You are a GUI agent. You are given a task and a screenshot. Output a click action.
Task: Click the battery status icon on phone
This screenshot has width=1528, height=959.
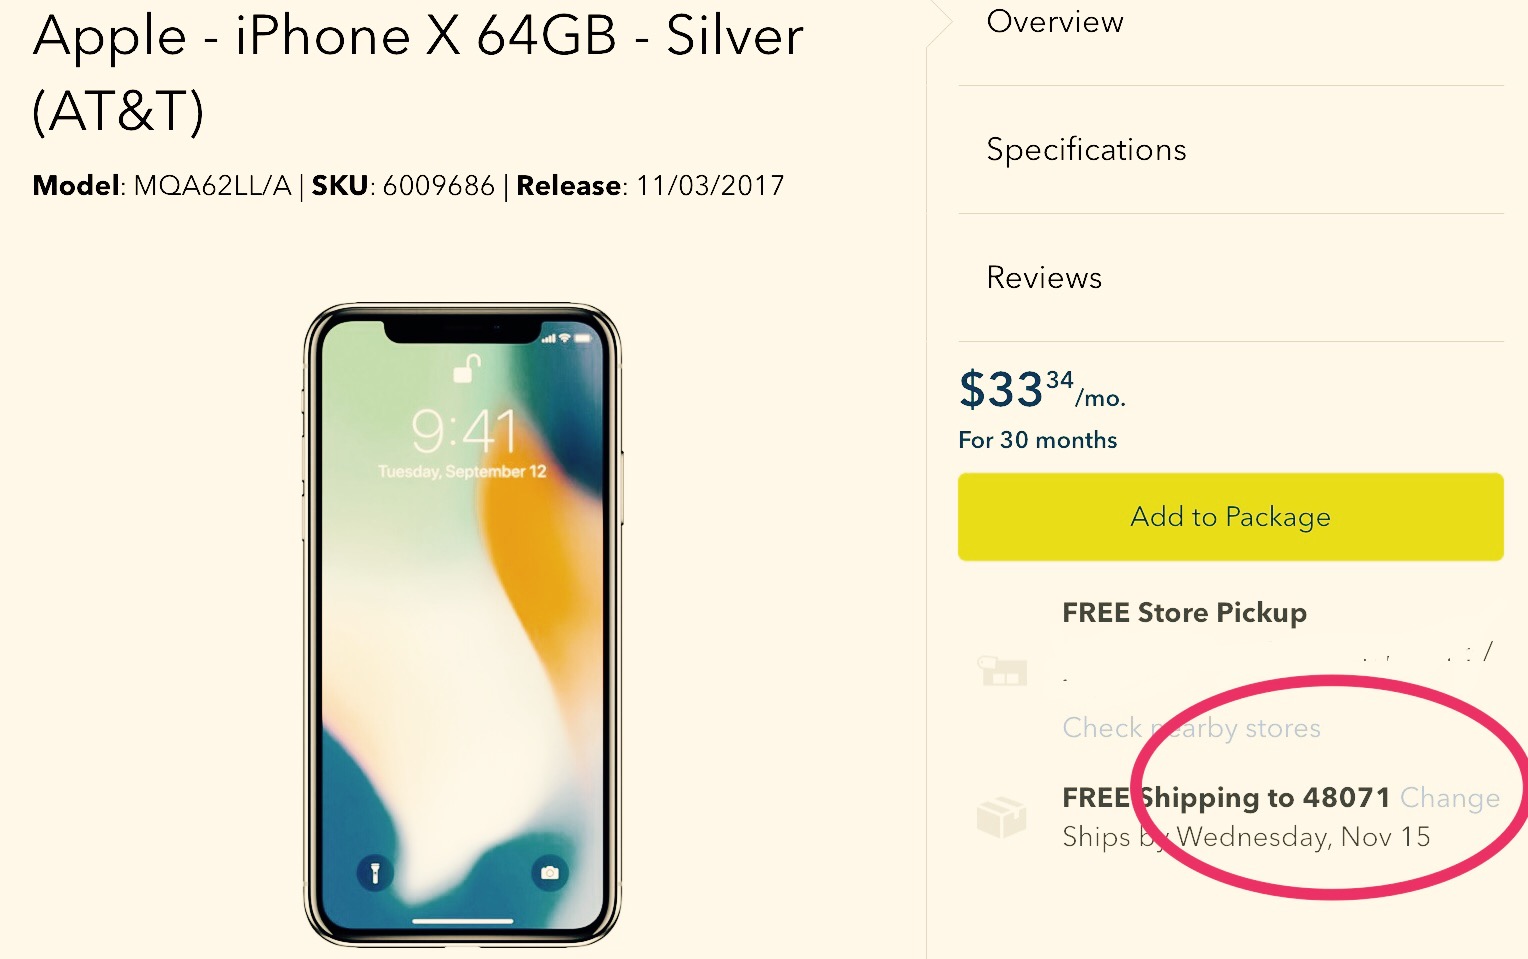point(583,338)
